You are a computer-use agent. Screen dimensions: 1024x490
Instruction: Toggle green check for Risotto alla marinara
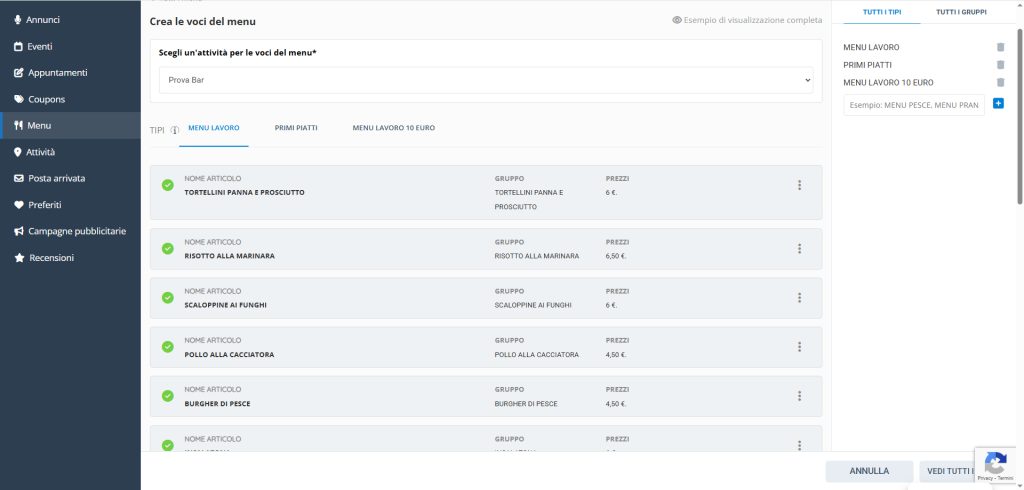(x=167, y=249)
